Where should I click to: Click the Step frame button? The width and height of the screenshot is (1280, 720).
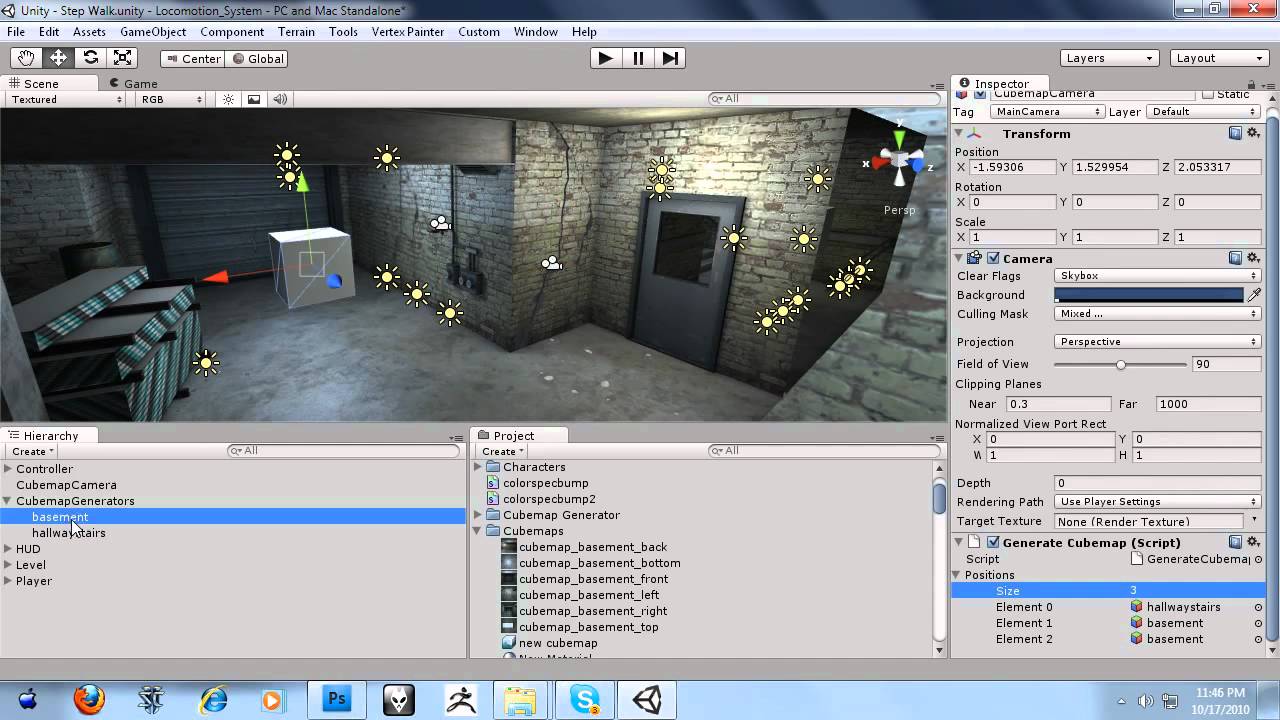coord(671,58)
